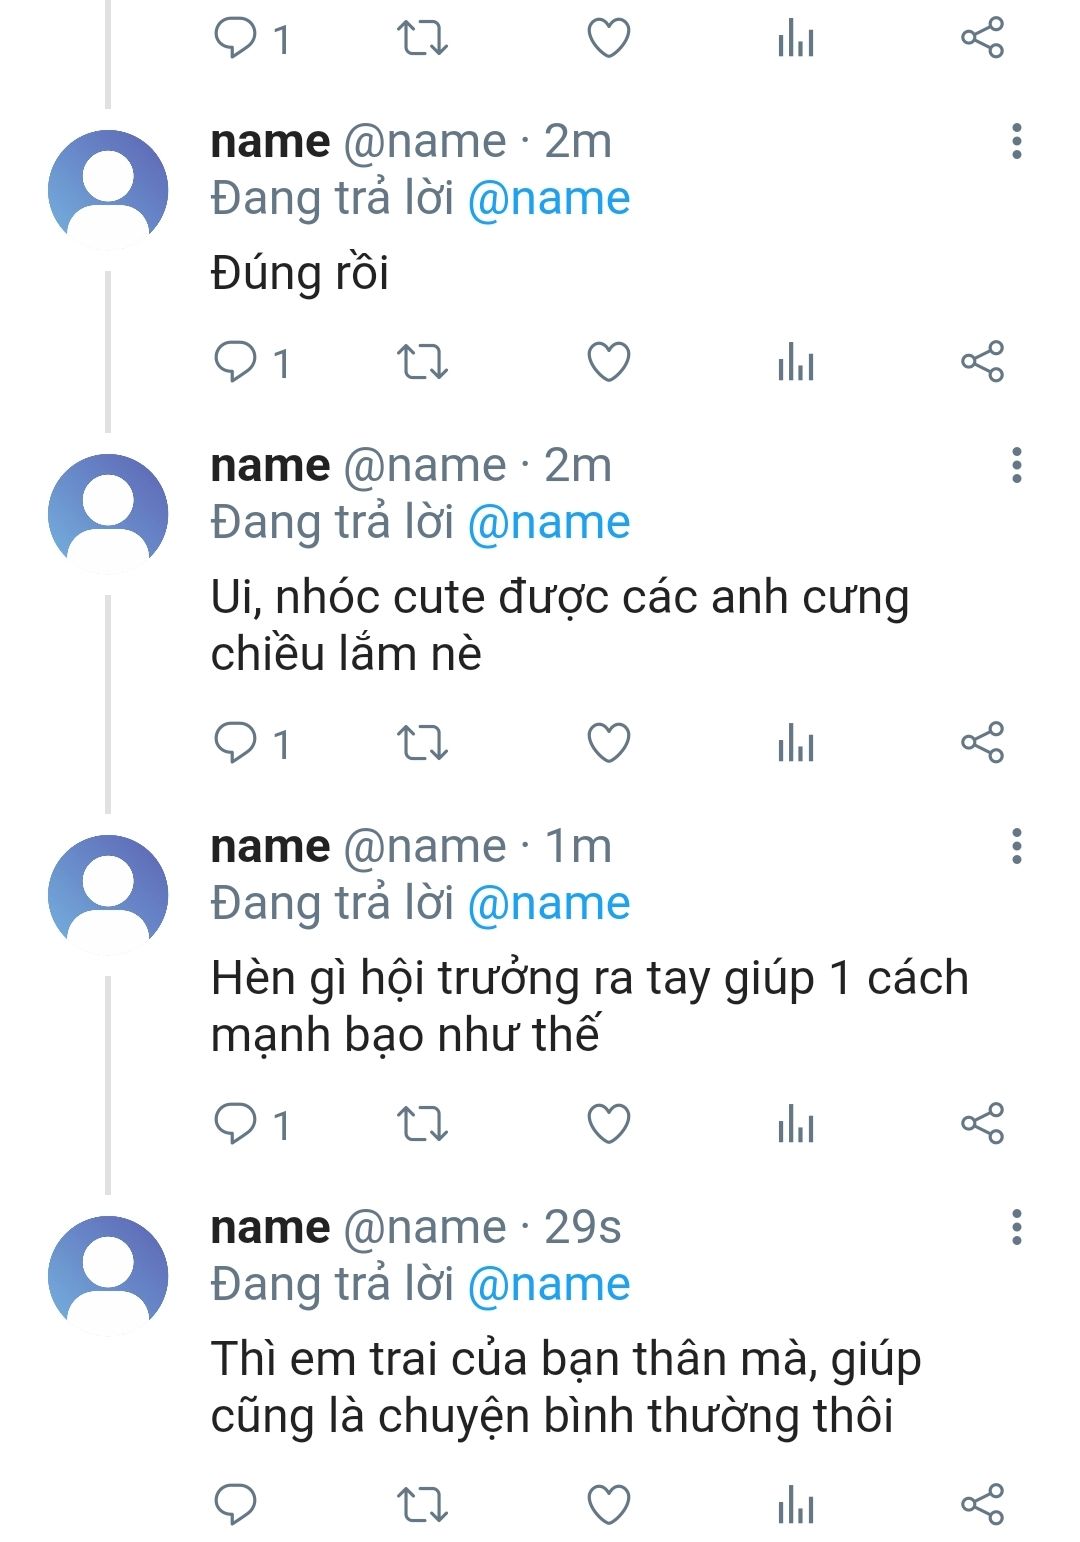Like the "Ui, nhóc cute" reply
1080x1542 pixels.
pos(608,743)
